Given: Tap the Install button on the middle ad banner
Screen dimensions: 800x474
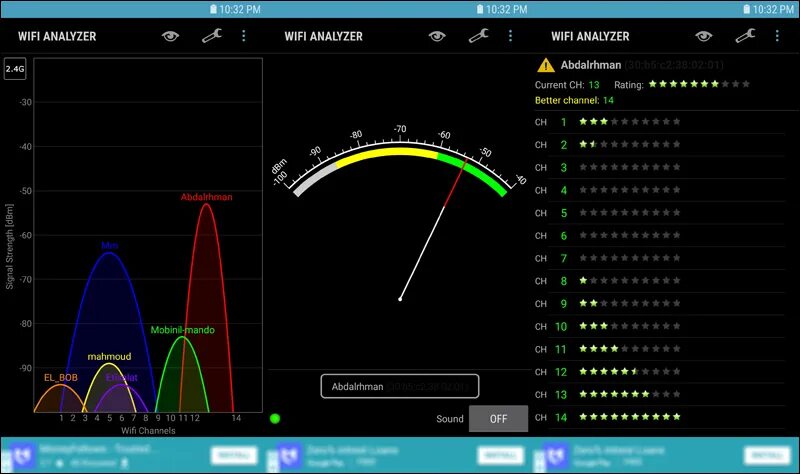Looking at the screenshot, I should 501,455.
